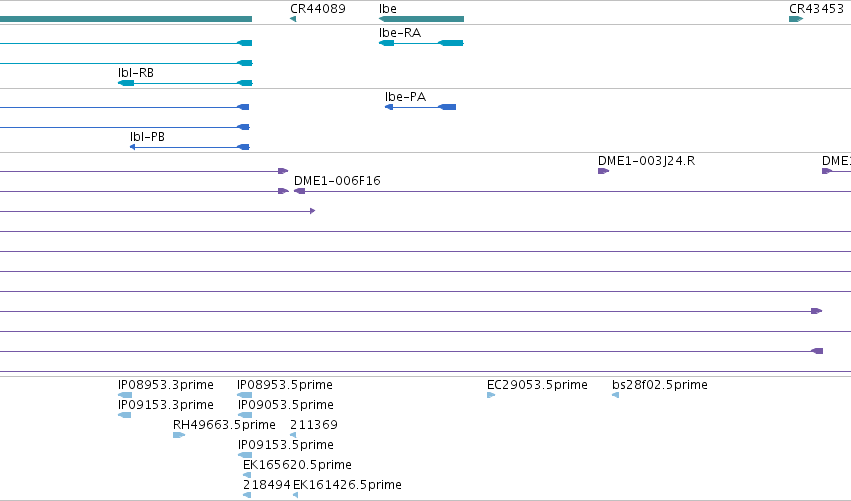Click the bs28f02.5prime label
Screen dimensions: 851x501
click(x=660, y=385)
